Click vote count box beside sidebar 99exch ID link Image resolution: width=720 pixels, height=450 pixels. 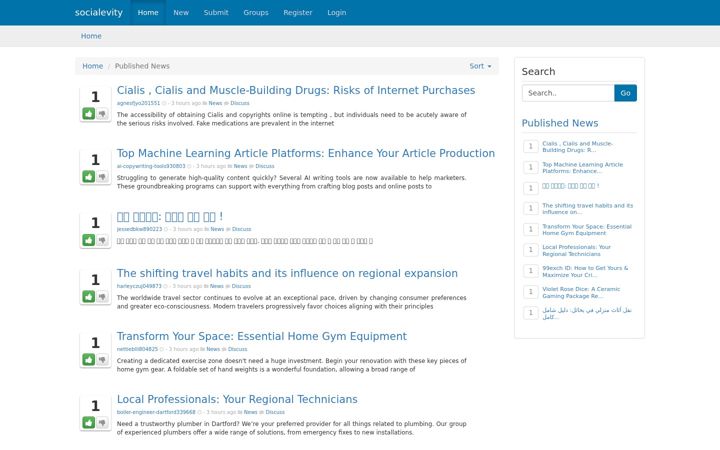pos(531,271)
